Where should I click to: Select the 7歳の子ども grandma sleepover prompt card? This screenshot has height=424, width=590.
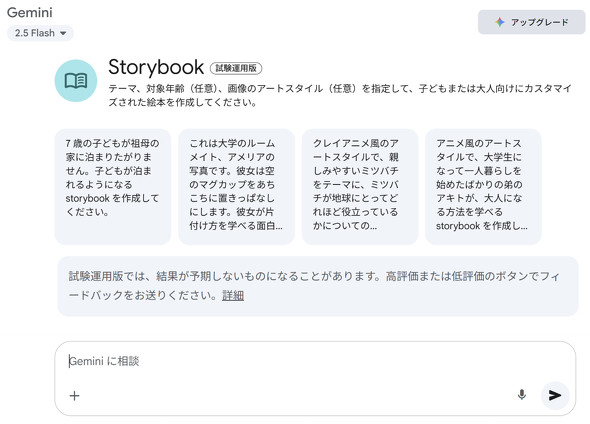(113, 187)
